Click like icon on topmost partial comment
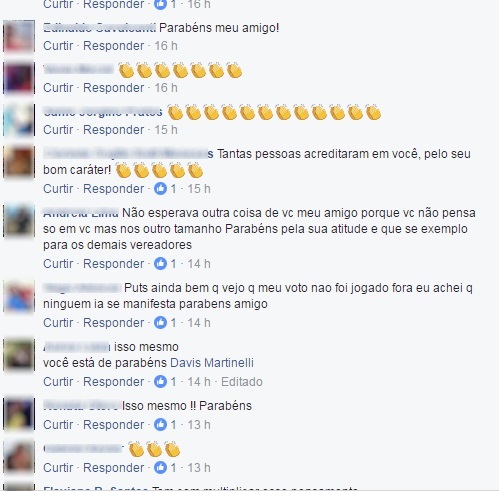Screen dimensions: 499x491 click(160, 4)
